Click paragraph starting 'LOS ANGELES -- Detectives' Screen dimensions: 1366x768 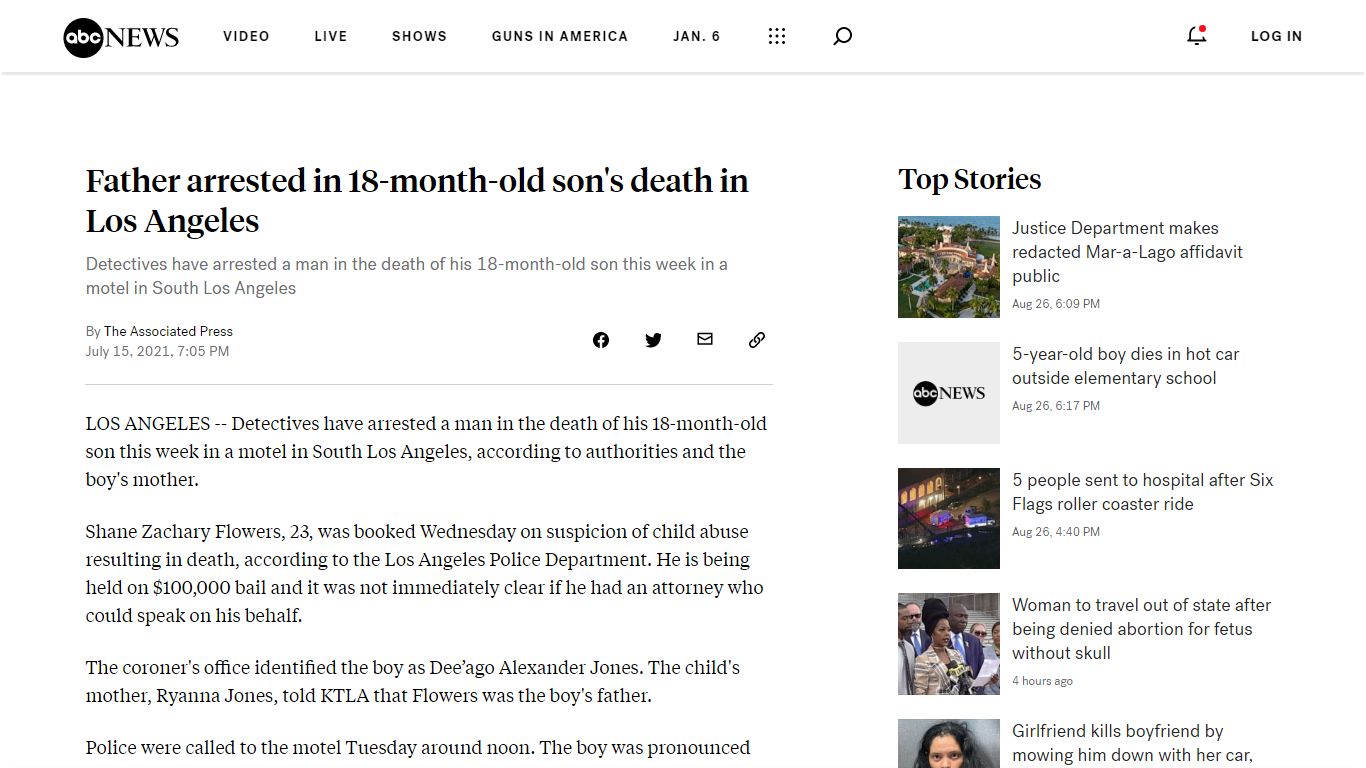coord(426,451)
